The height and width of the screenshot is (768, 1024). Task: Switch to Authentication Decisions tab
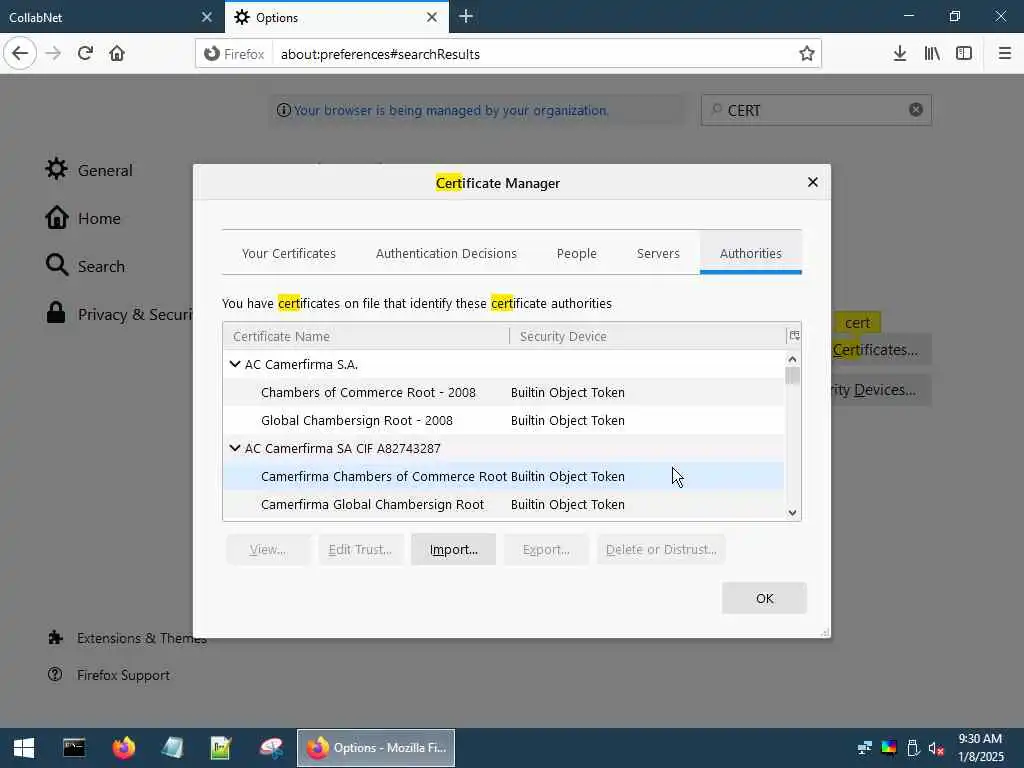tap(446, 253)
